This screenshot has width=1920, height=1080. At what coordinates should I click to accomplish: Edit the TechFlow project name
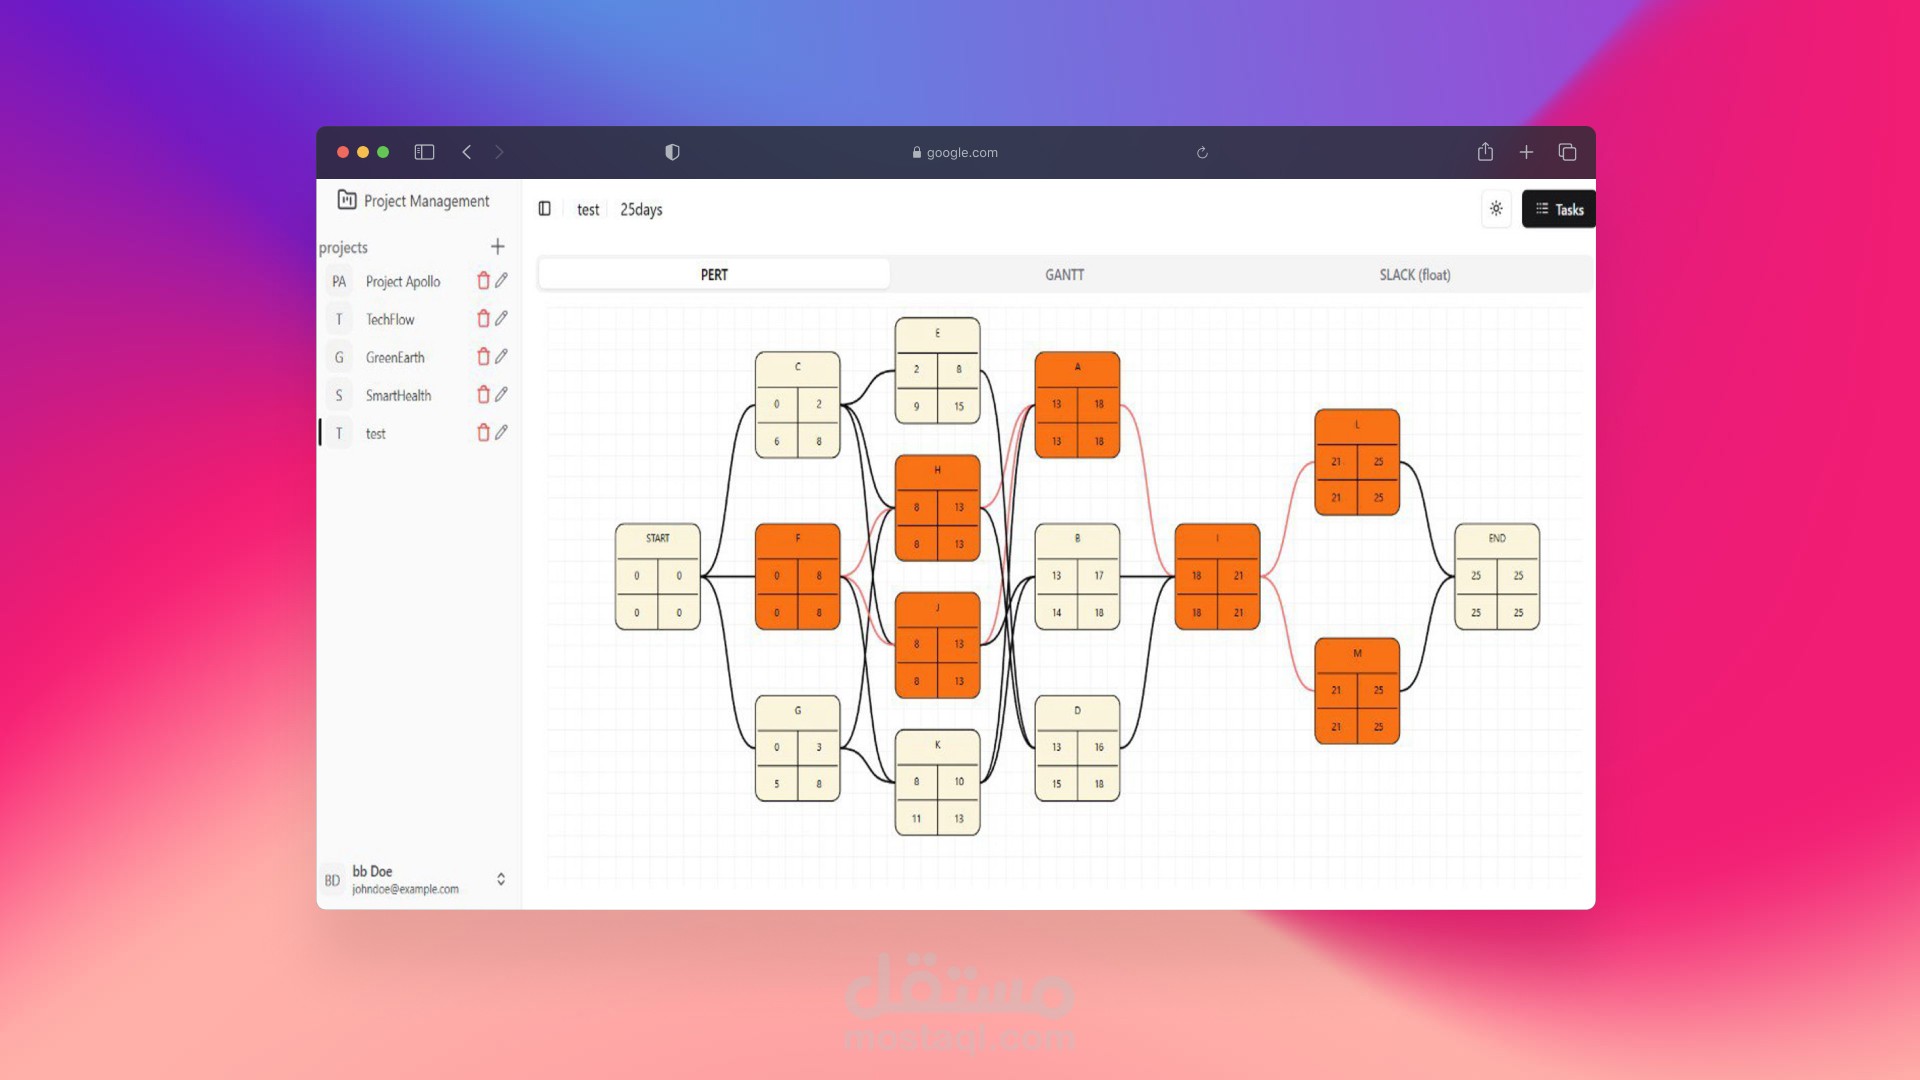click(502, 318)
